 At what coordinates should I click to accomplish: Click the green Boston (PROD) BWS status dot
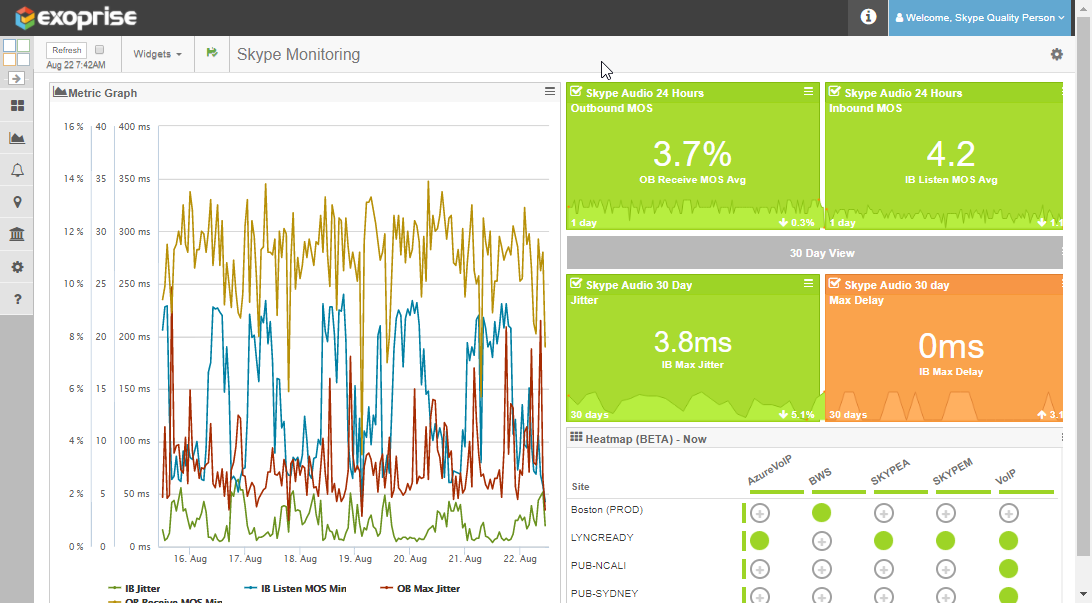click(x=822, y=513)
